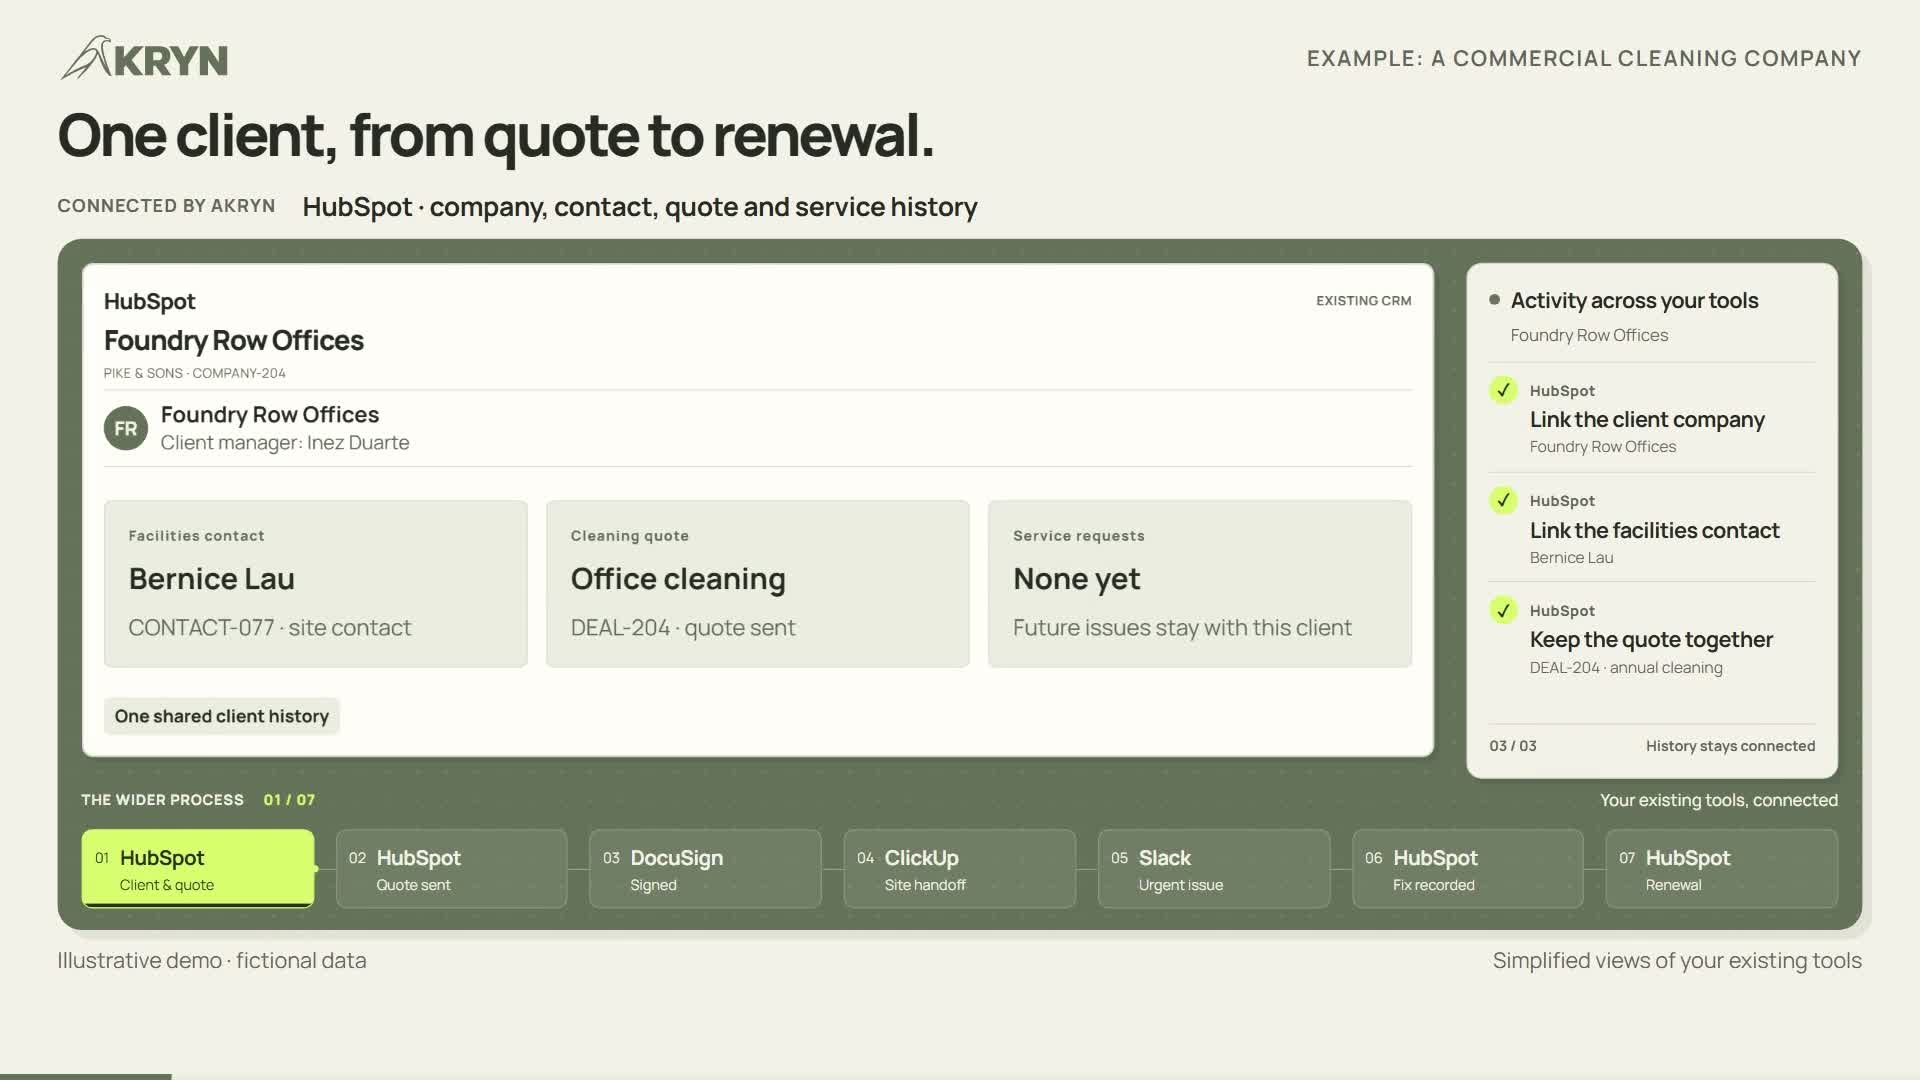Open the Cleaning quote Office cleaning card

coord(758,584)
